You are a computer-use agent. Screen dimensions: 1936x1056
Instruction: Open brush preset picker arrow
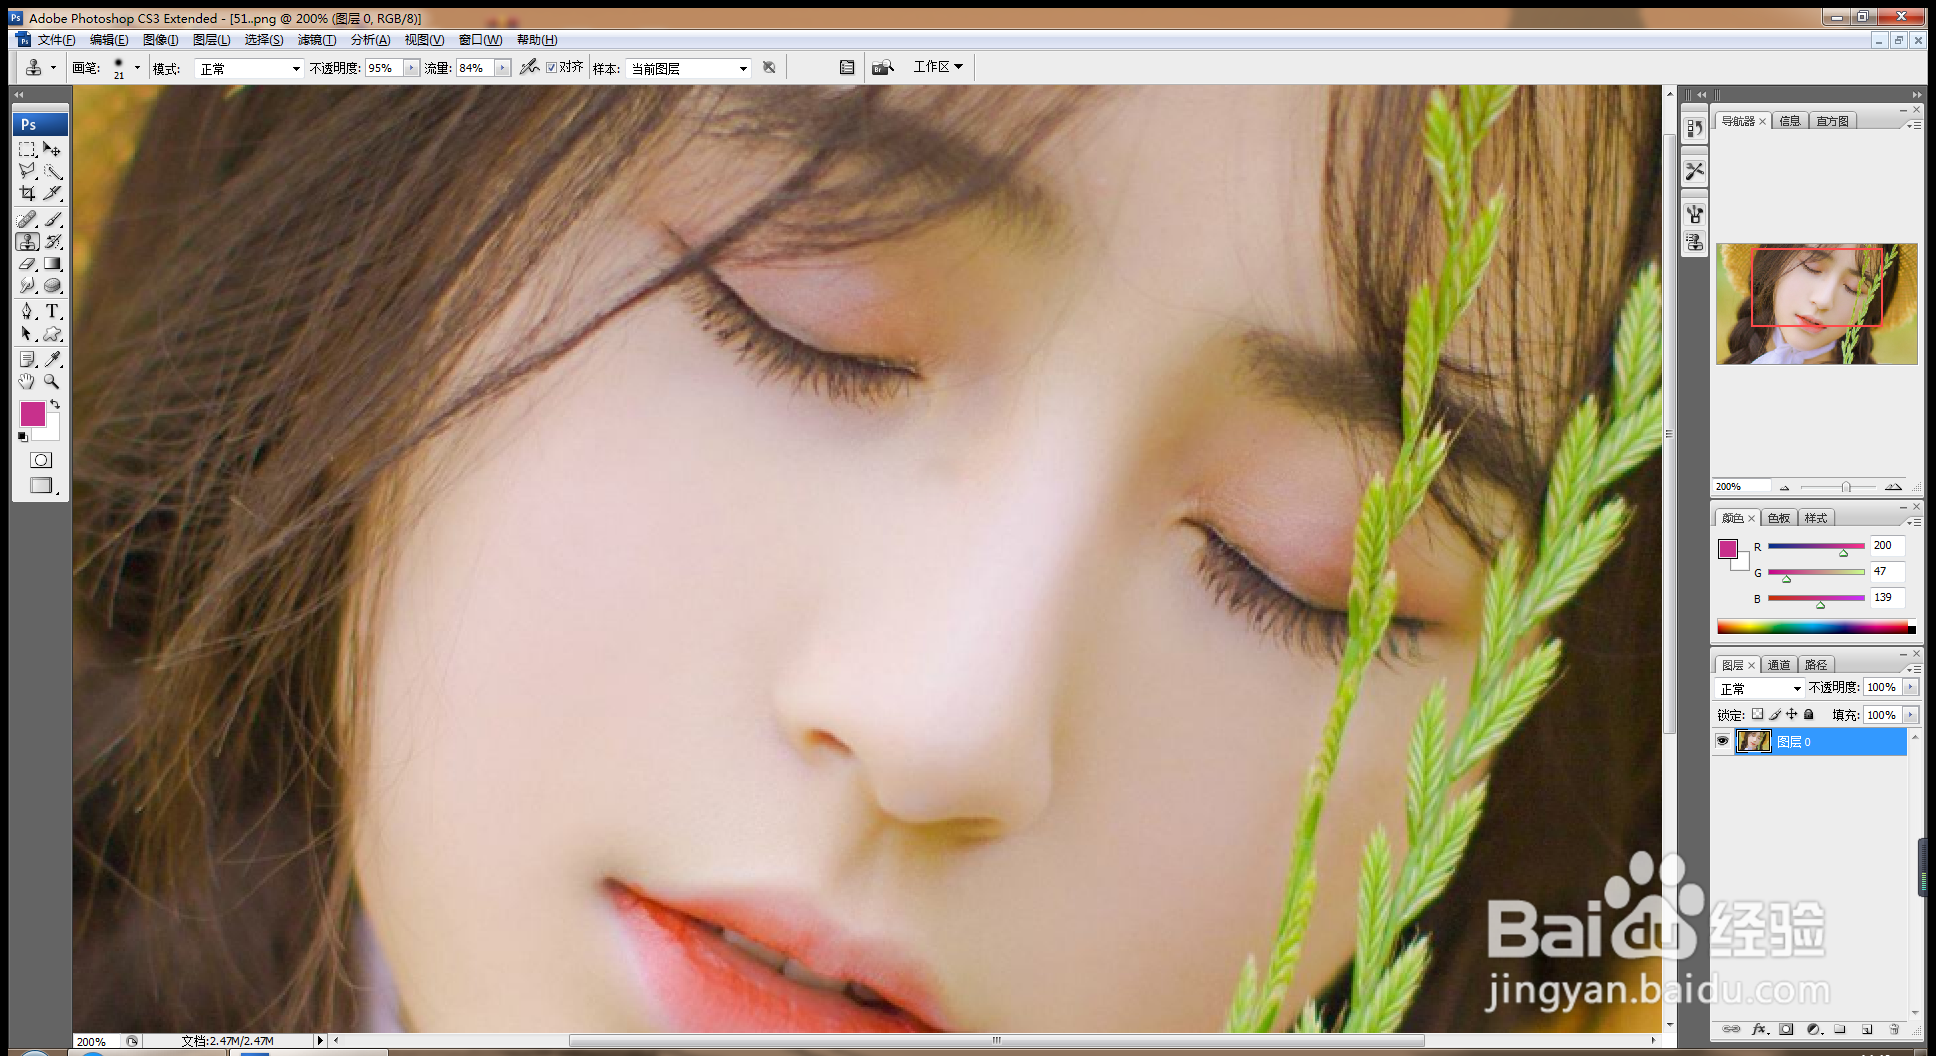(137, 68)
